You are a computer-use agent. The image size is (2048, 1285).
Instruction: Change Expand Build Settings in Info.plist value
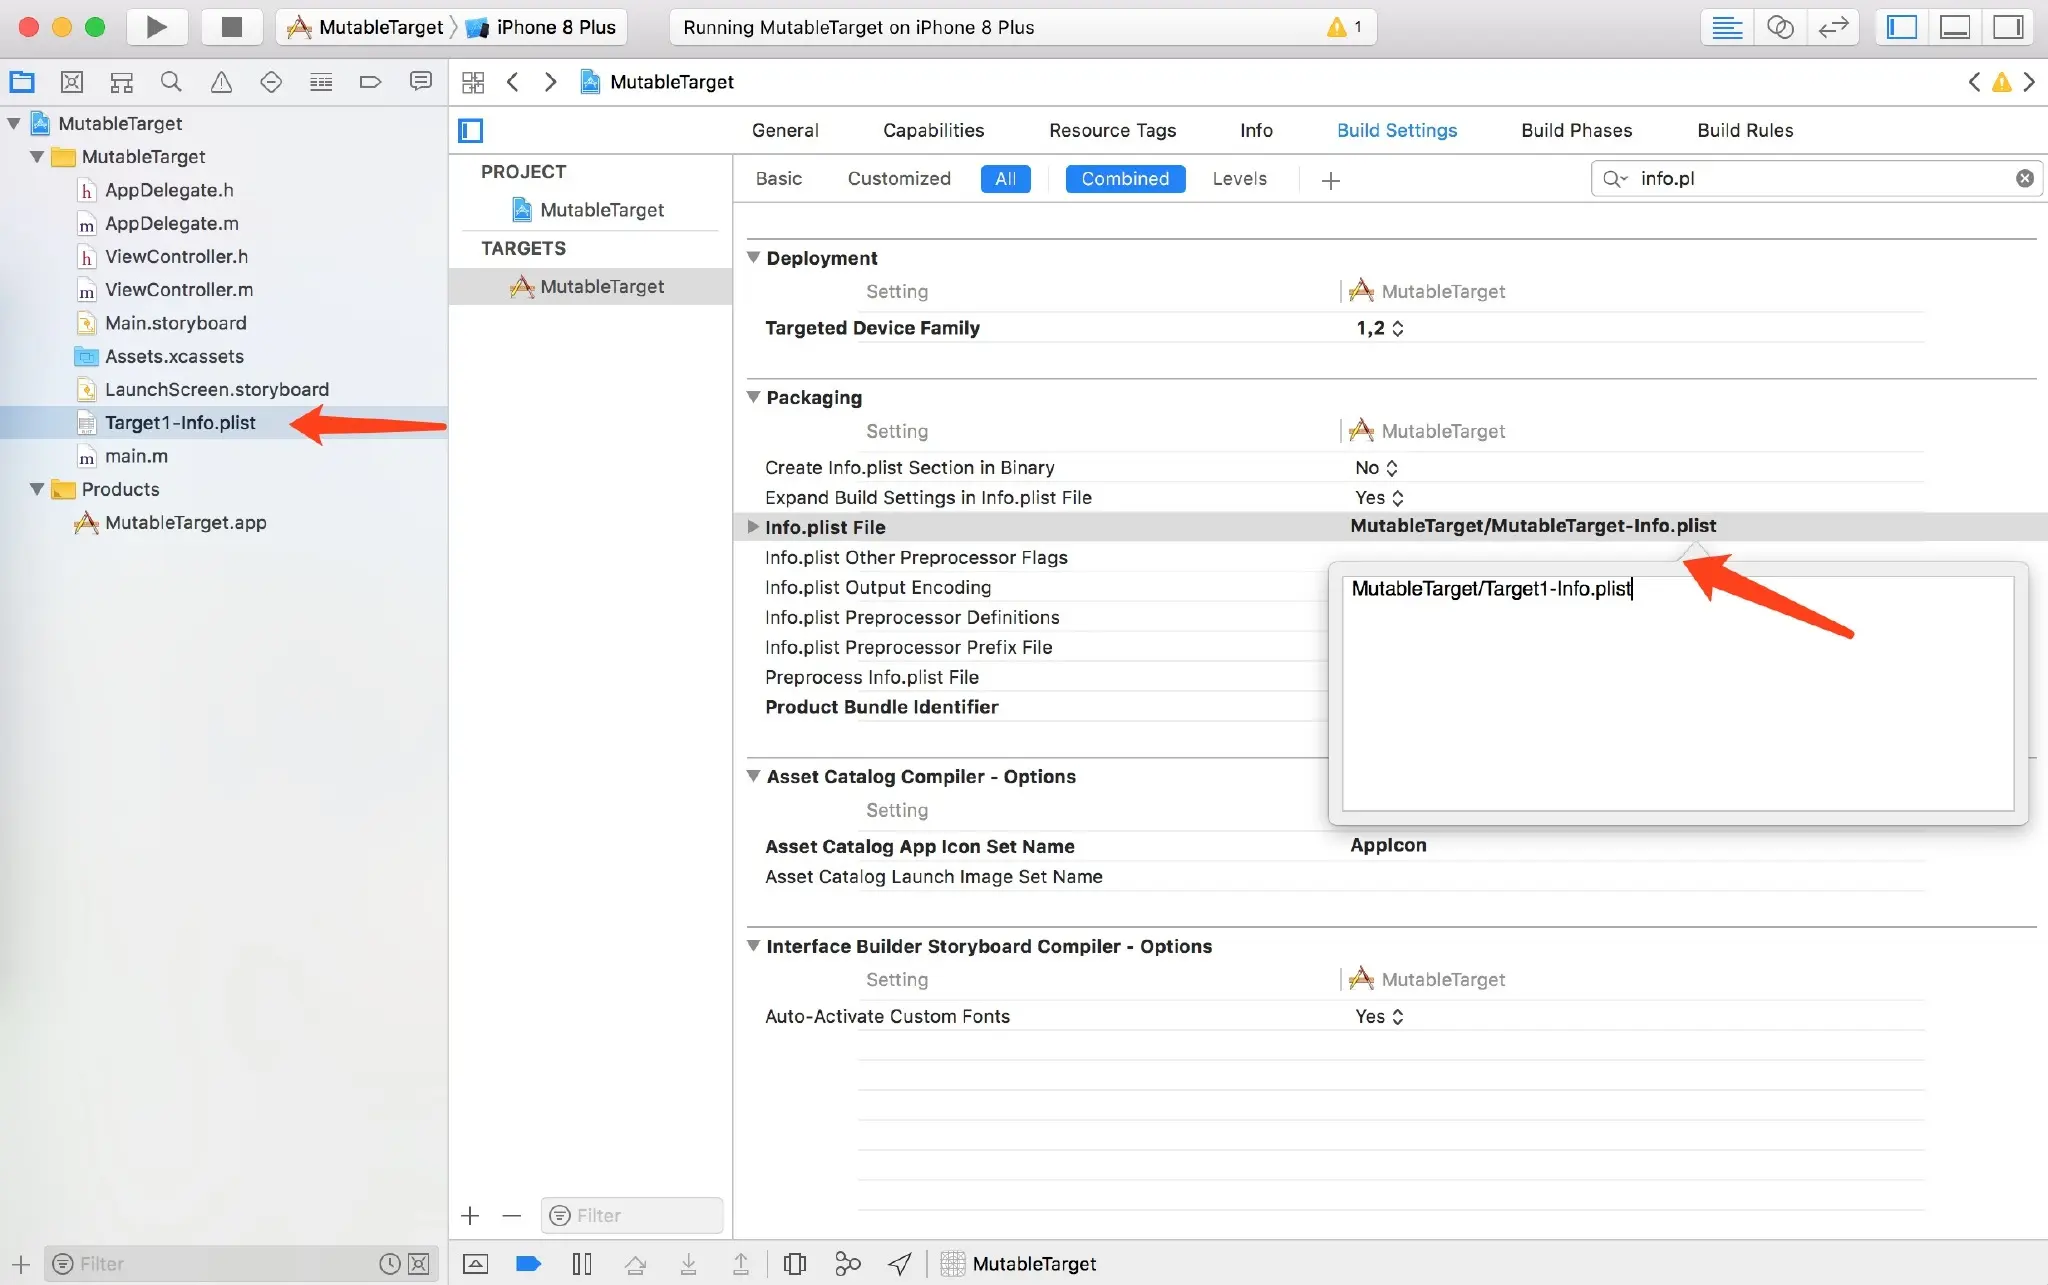coord(1379,497)
